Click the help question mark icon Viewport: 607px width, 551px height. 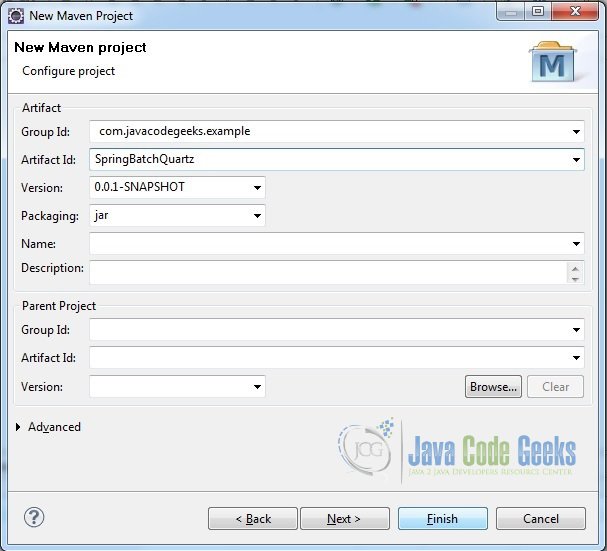34,517
